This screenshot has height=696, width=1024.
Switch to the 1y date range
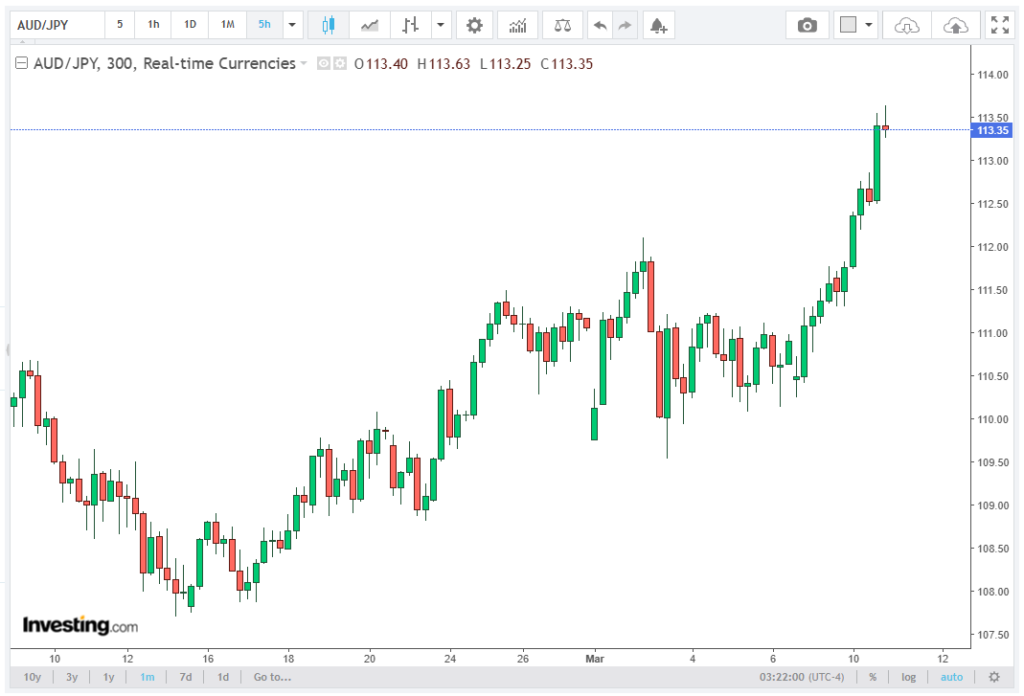pyautogui.click(x=108, y=677)
